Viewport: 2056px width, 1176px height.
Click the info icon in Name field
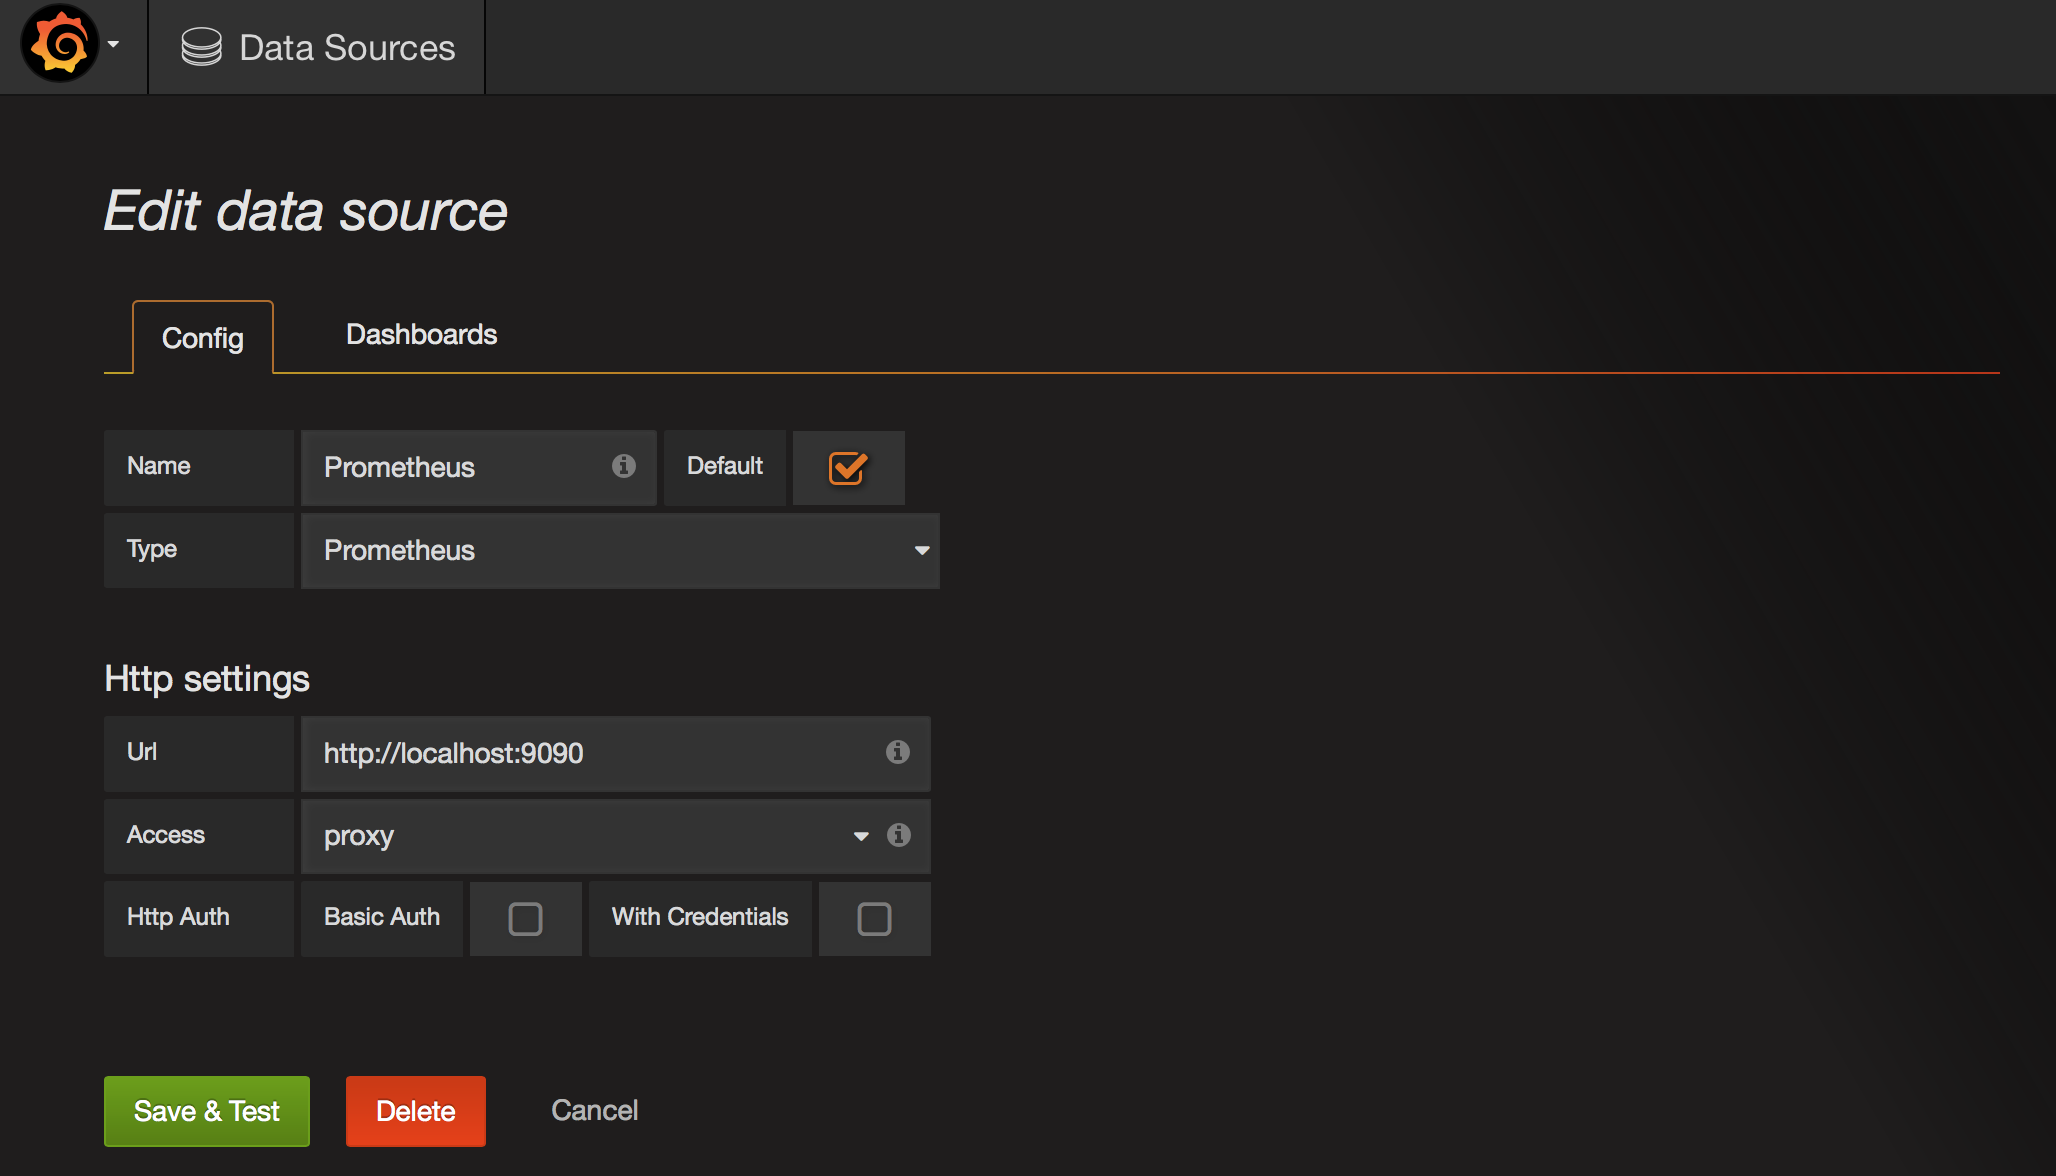pyautogui.click(x=623, y=466)
